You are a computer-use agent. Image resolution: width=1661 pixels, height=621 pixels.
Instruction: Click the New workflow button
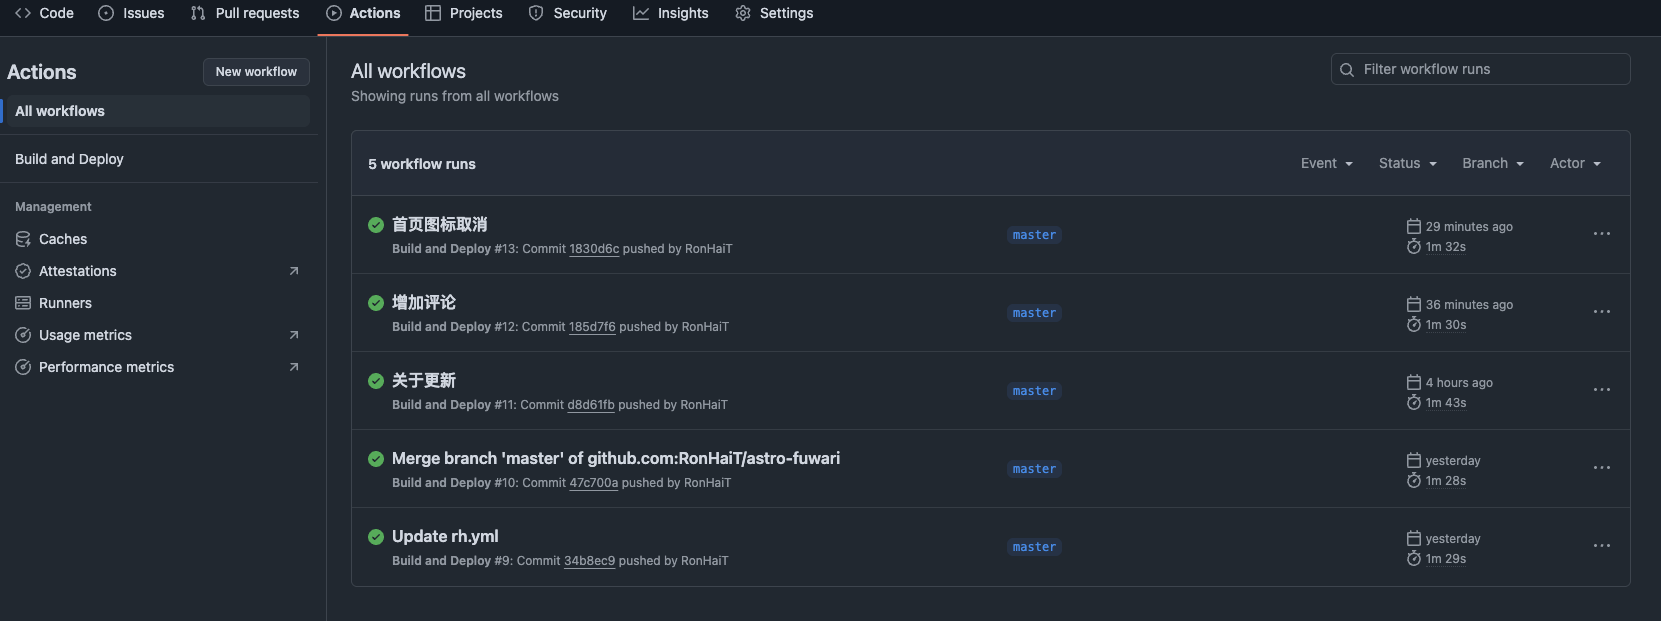pos(256,72)
